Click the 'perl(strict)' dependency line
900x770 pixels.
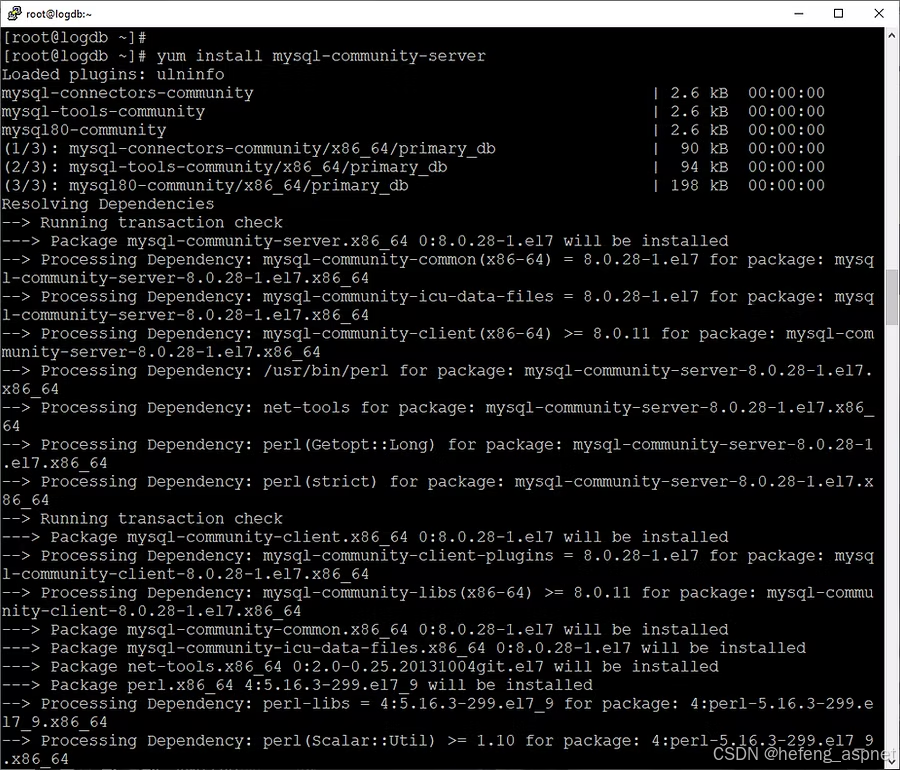pos(437,491)
